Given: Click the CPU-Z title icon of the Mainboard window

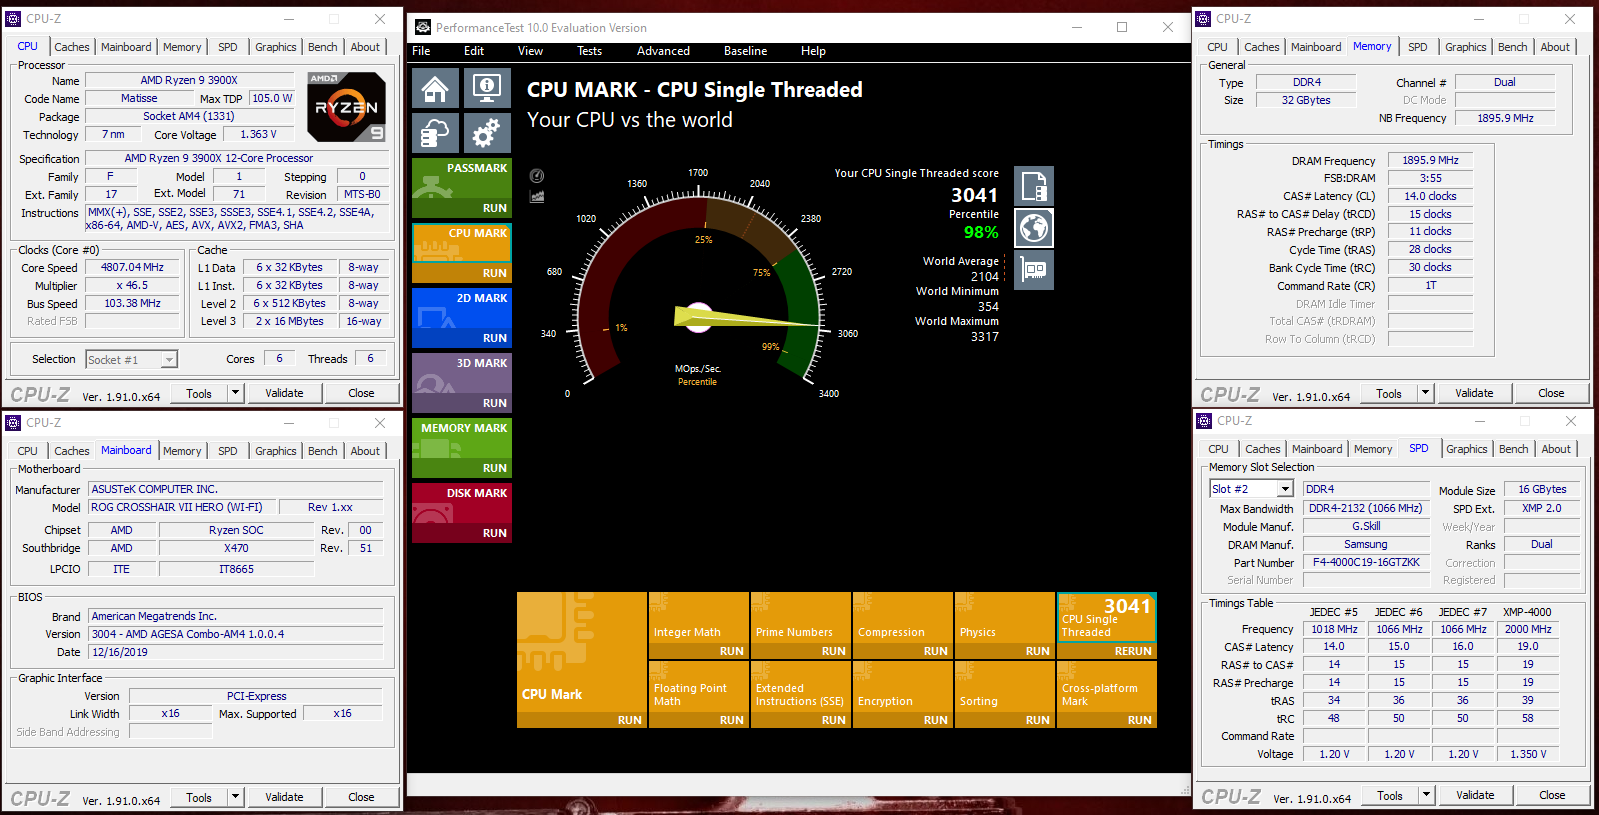Looking at the screenshot, I should 13,423.
